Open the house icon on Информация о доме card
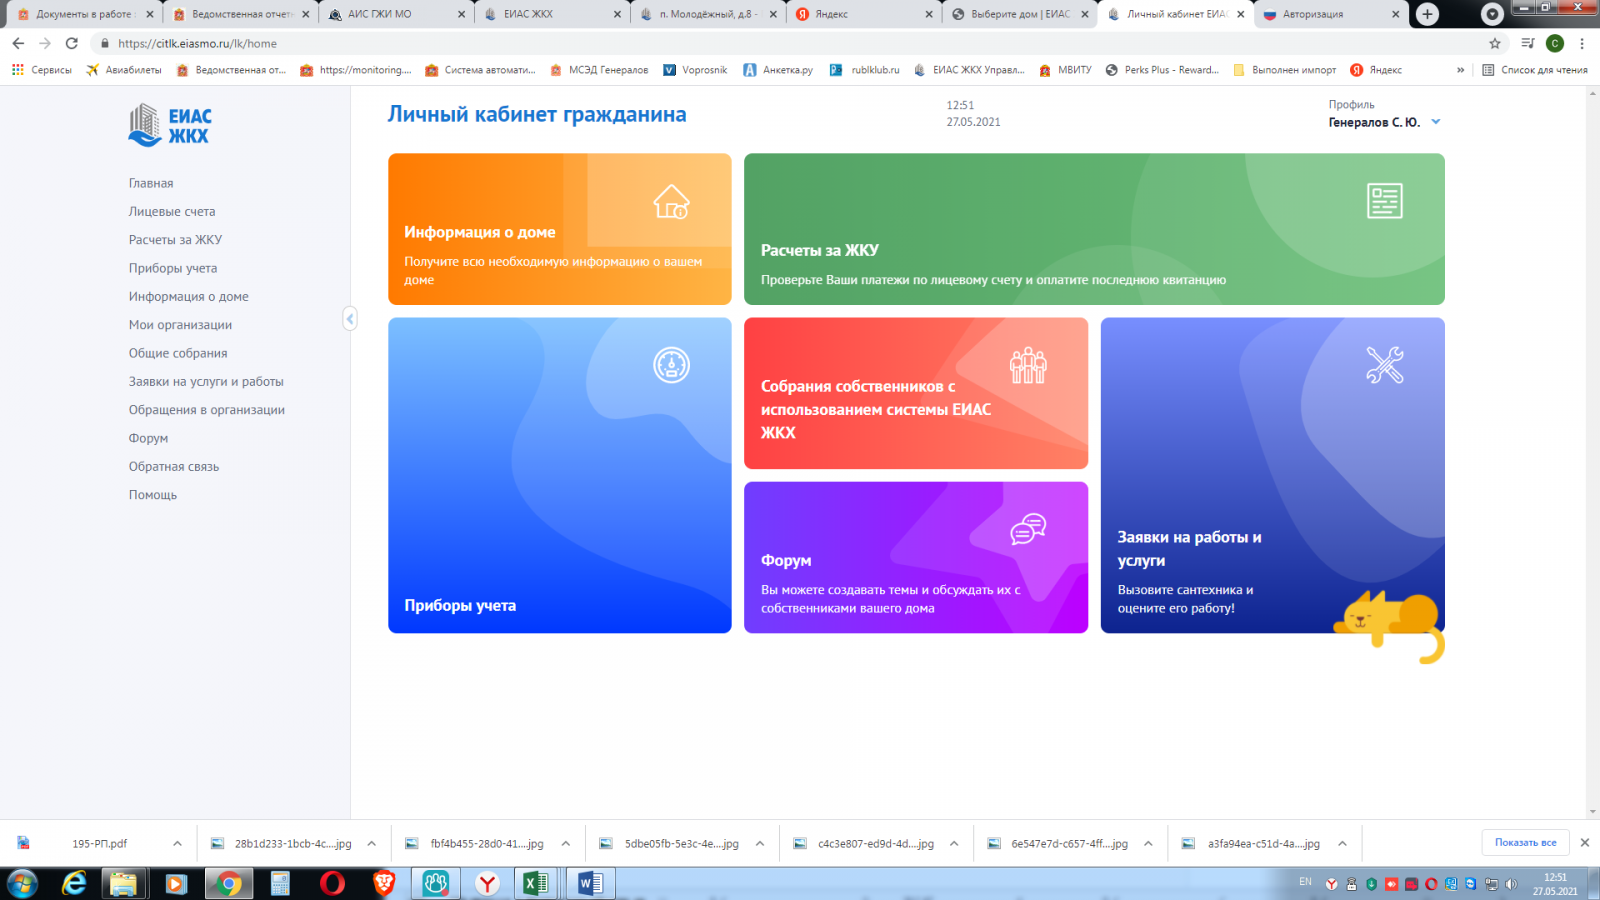 (x=671, y=201)
